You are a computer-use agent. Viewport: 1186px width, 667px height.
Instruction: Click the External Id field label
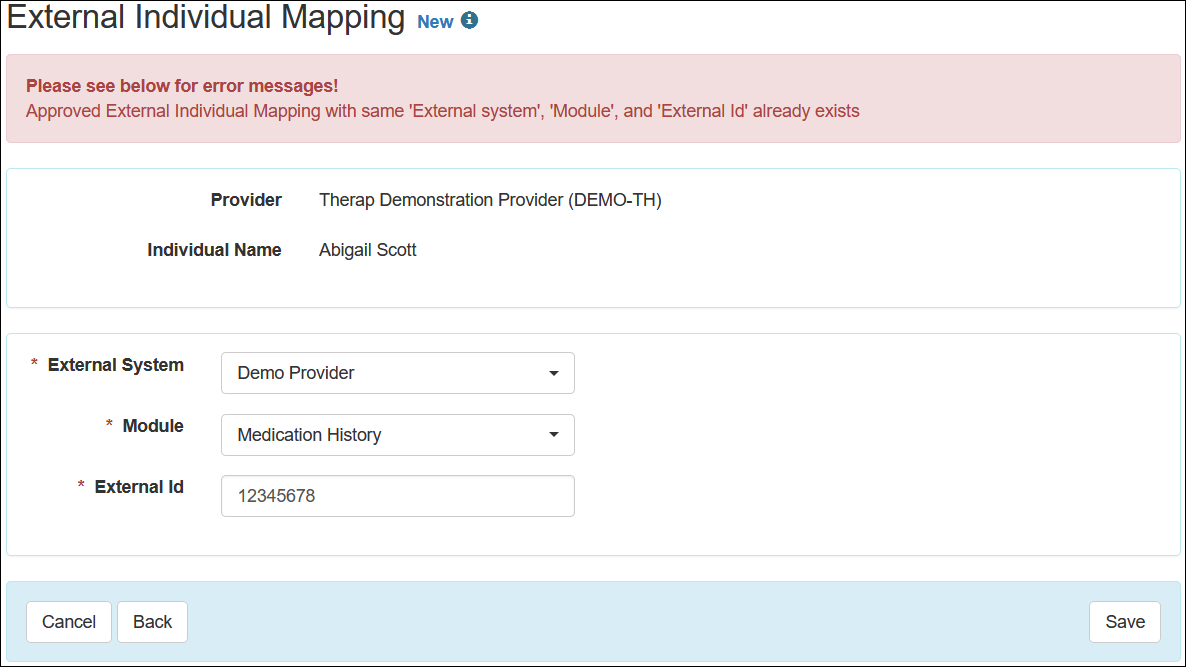click(139, 487)
